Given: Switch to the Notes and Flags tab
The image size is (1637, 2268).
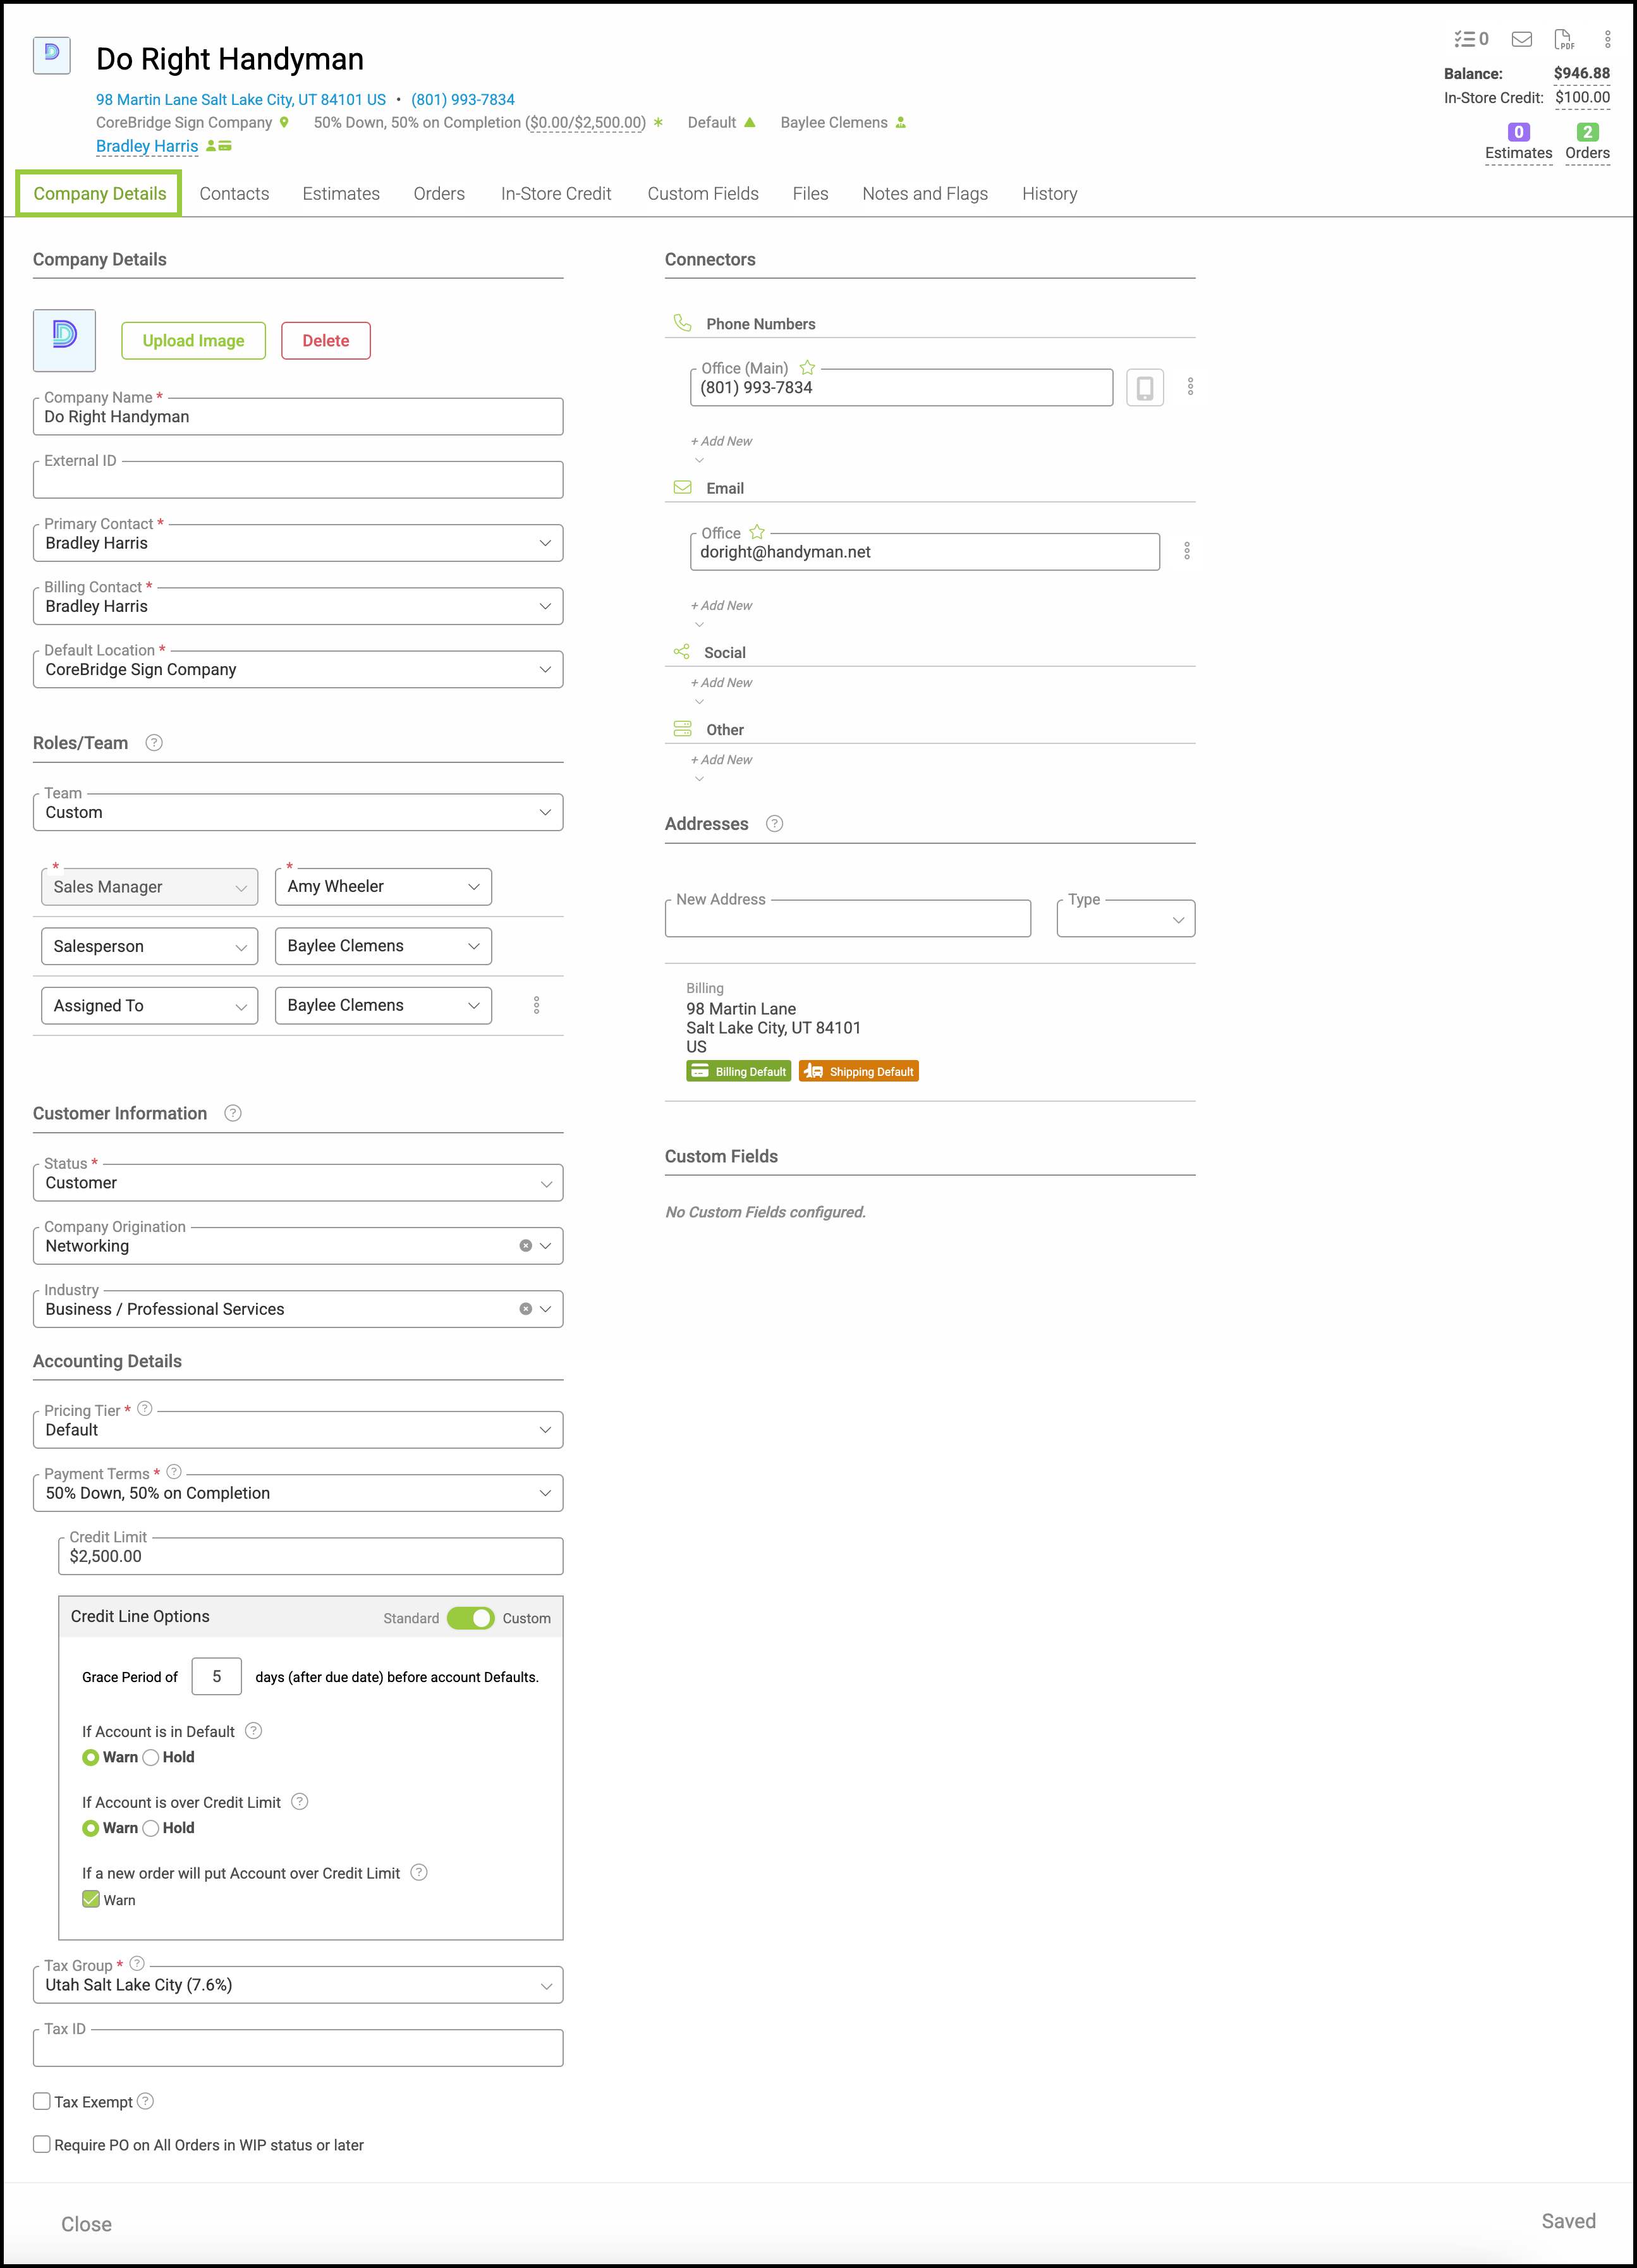Looking at the screenshot, I should (924, 194).
